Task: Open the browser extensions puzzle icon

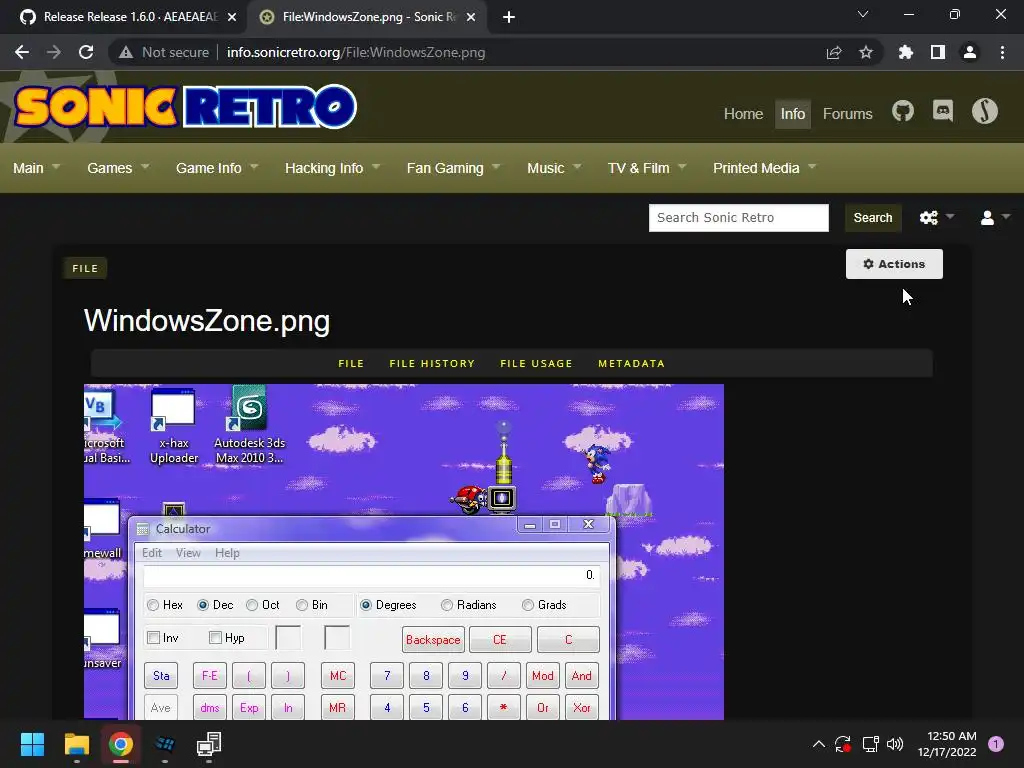Action: 905,52
